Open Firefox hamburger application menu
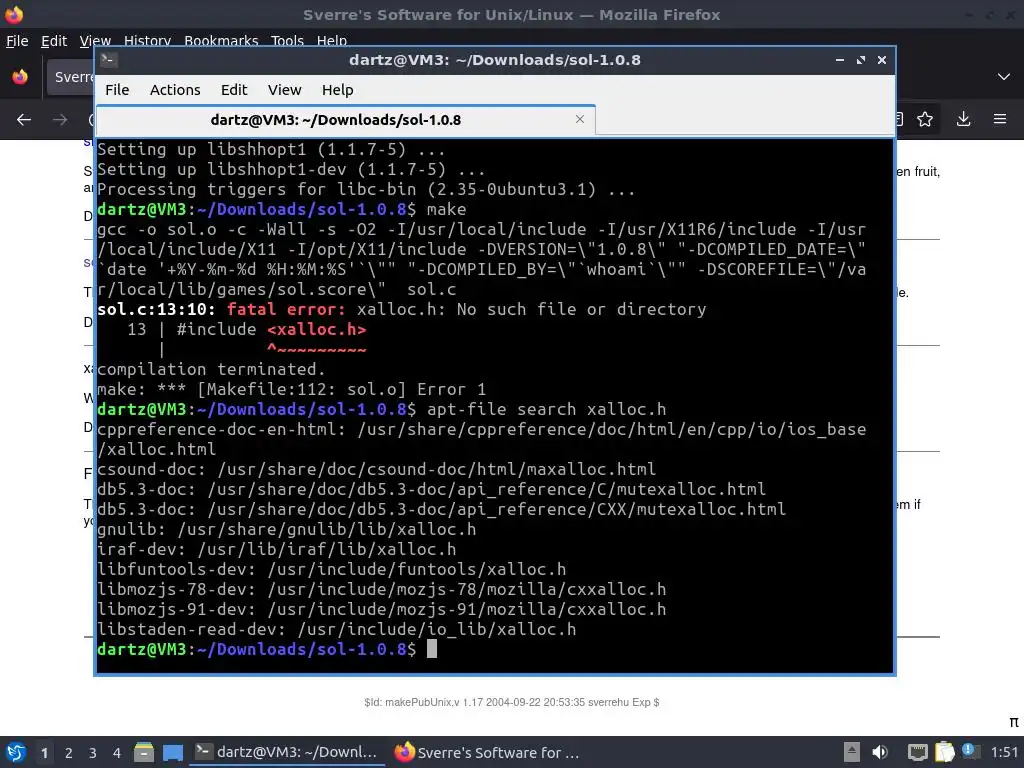The height and width of the screenshot is (768, 1024). coord(1000,119)
